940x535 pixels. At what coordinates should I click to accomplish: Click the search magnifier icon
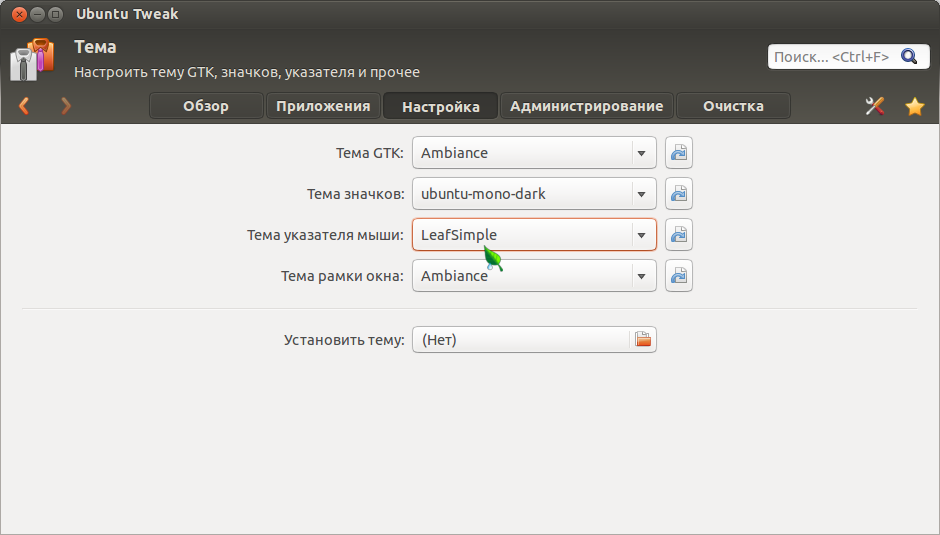pyautogui.click(x=909, y=56)
